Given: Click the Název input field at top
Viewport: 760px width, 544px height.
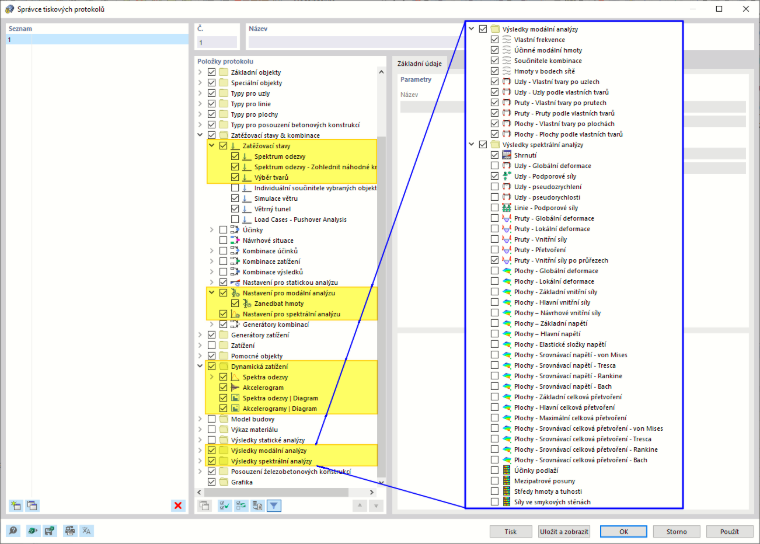Looking at the screenshot, I should point(357,43).
